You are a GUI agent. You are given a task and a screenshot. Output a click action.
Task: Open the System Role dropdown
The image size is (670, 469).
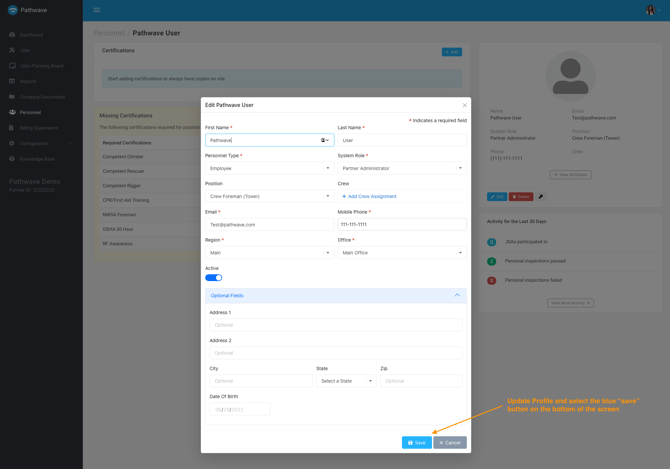401,168
